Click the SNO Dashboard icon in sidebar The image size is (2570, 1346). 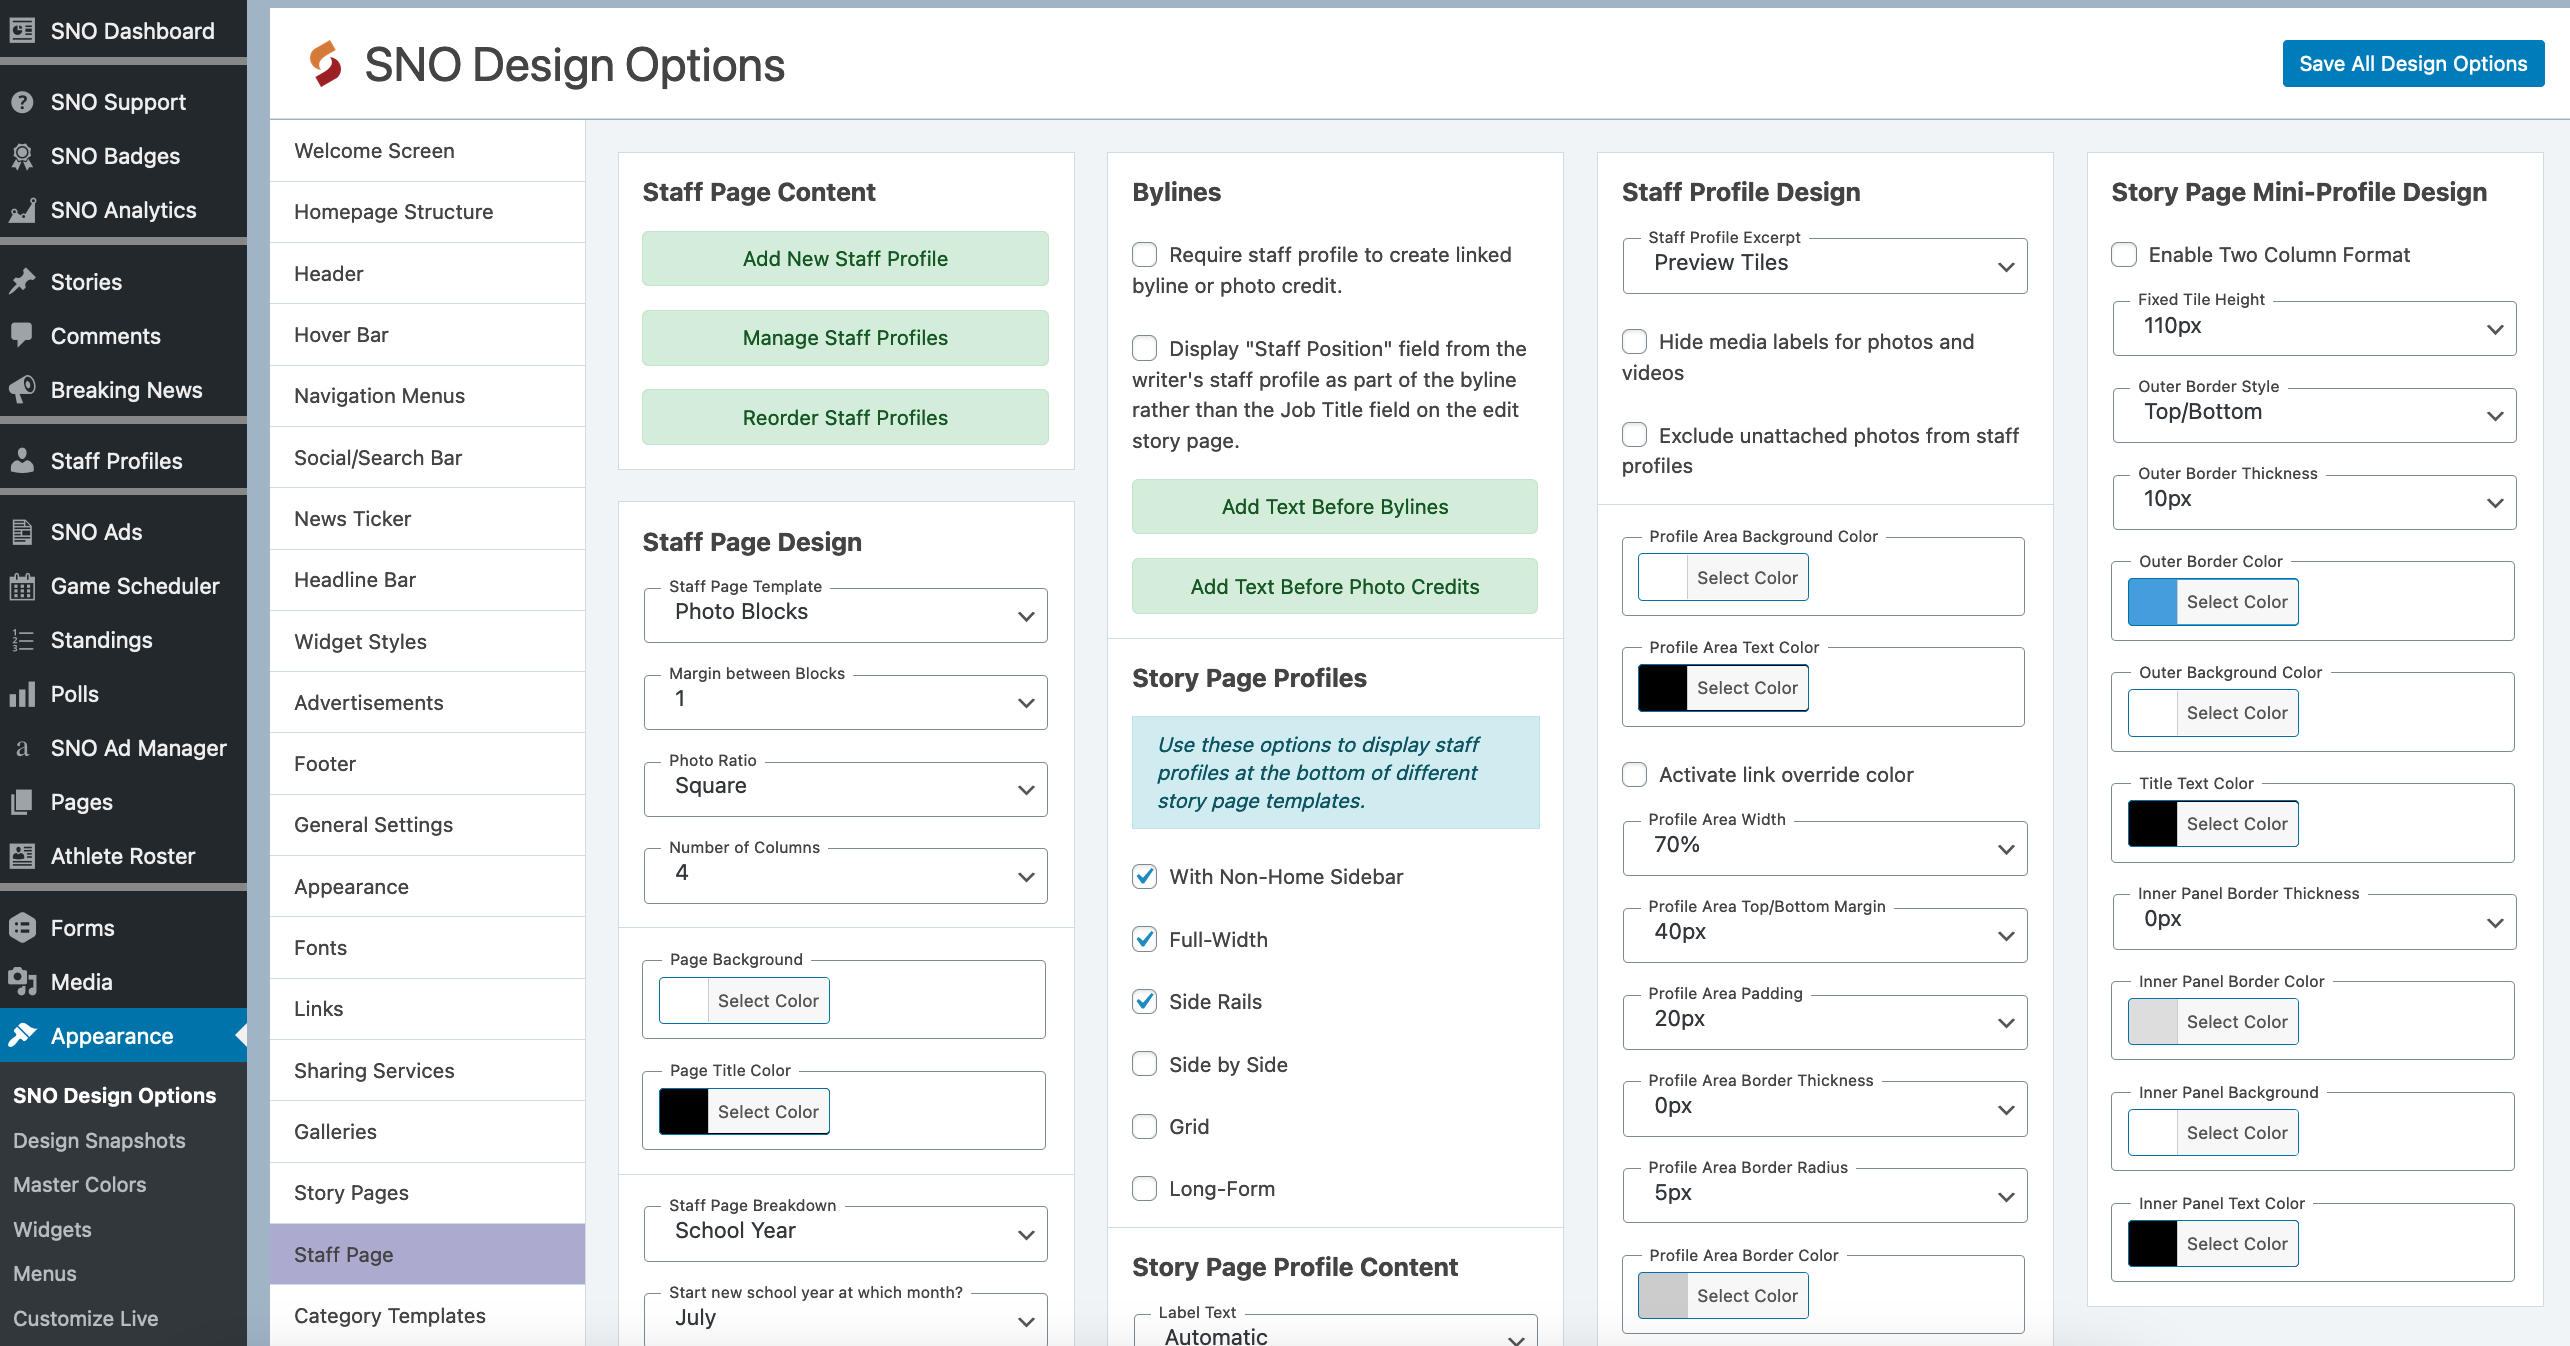22,31
